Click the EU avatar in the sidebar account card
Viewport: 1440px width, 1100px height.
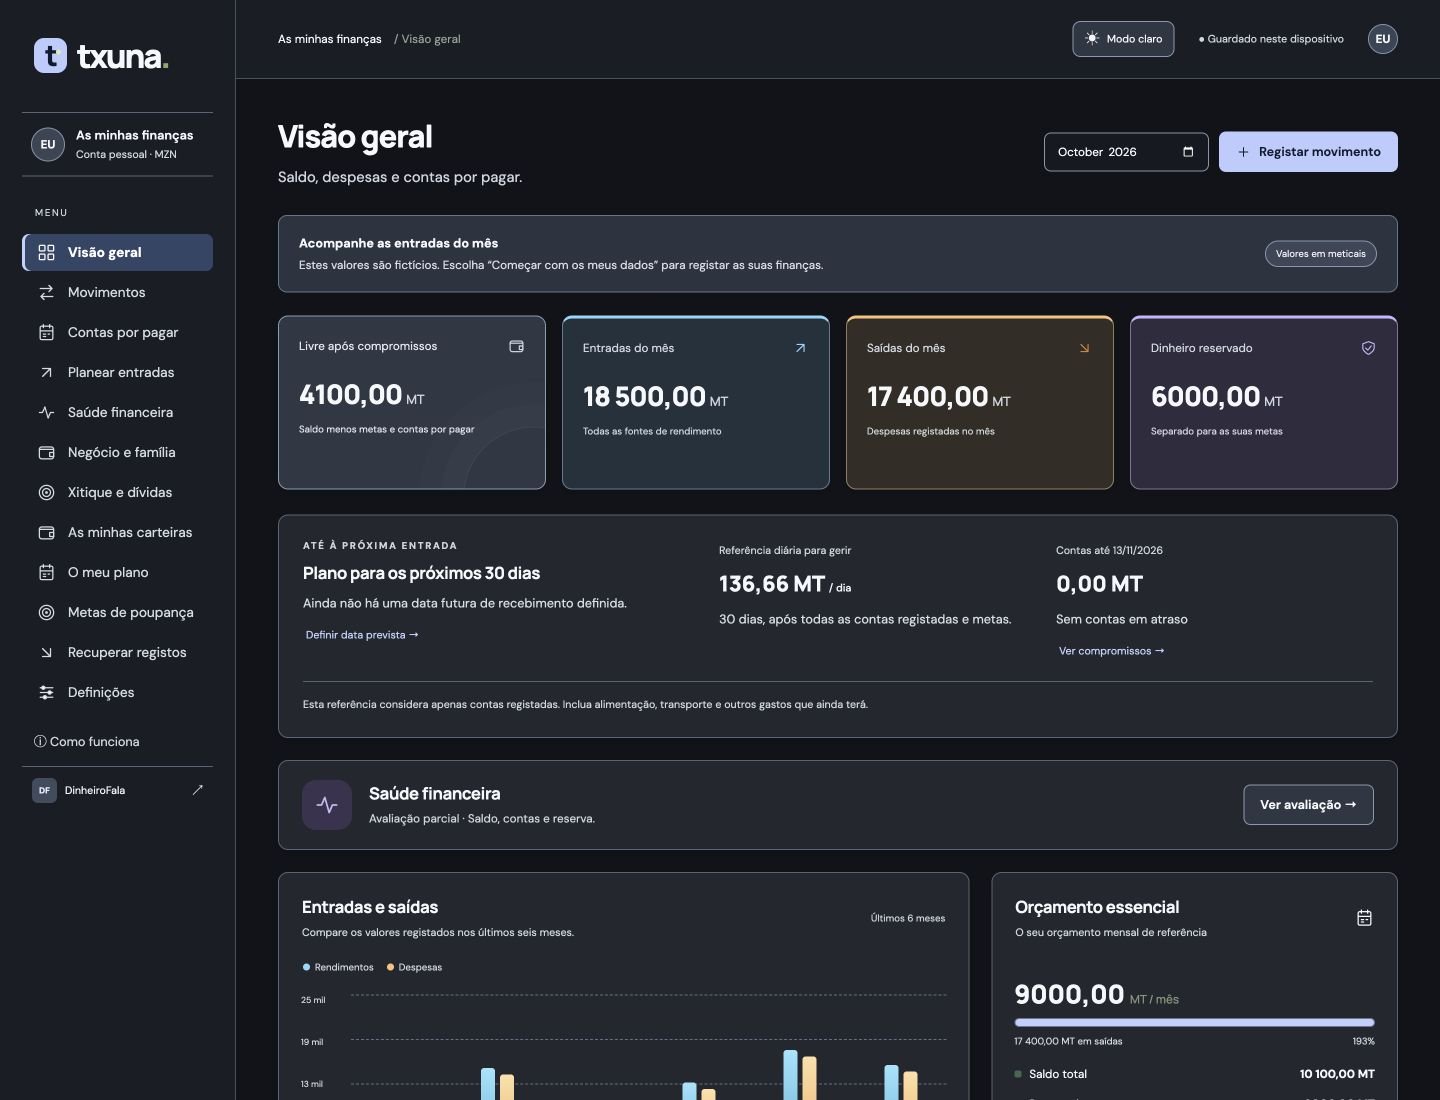pos(47,144)
